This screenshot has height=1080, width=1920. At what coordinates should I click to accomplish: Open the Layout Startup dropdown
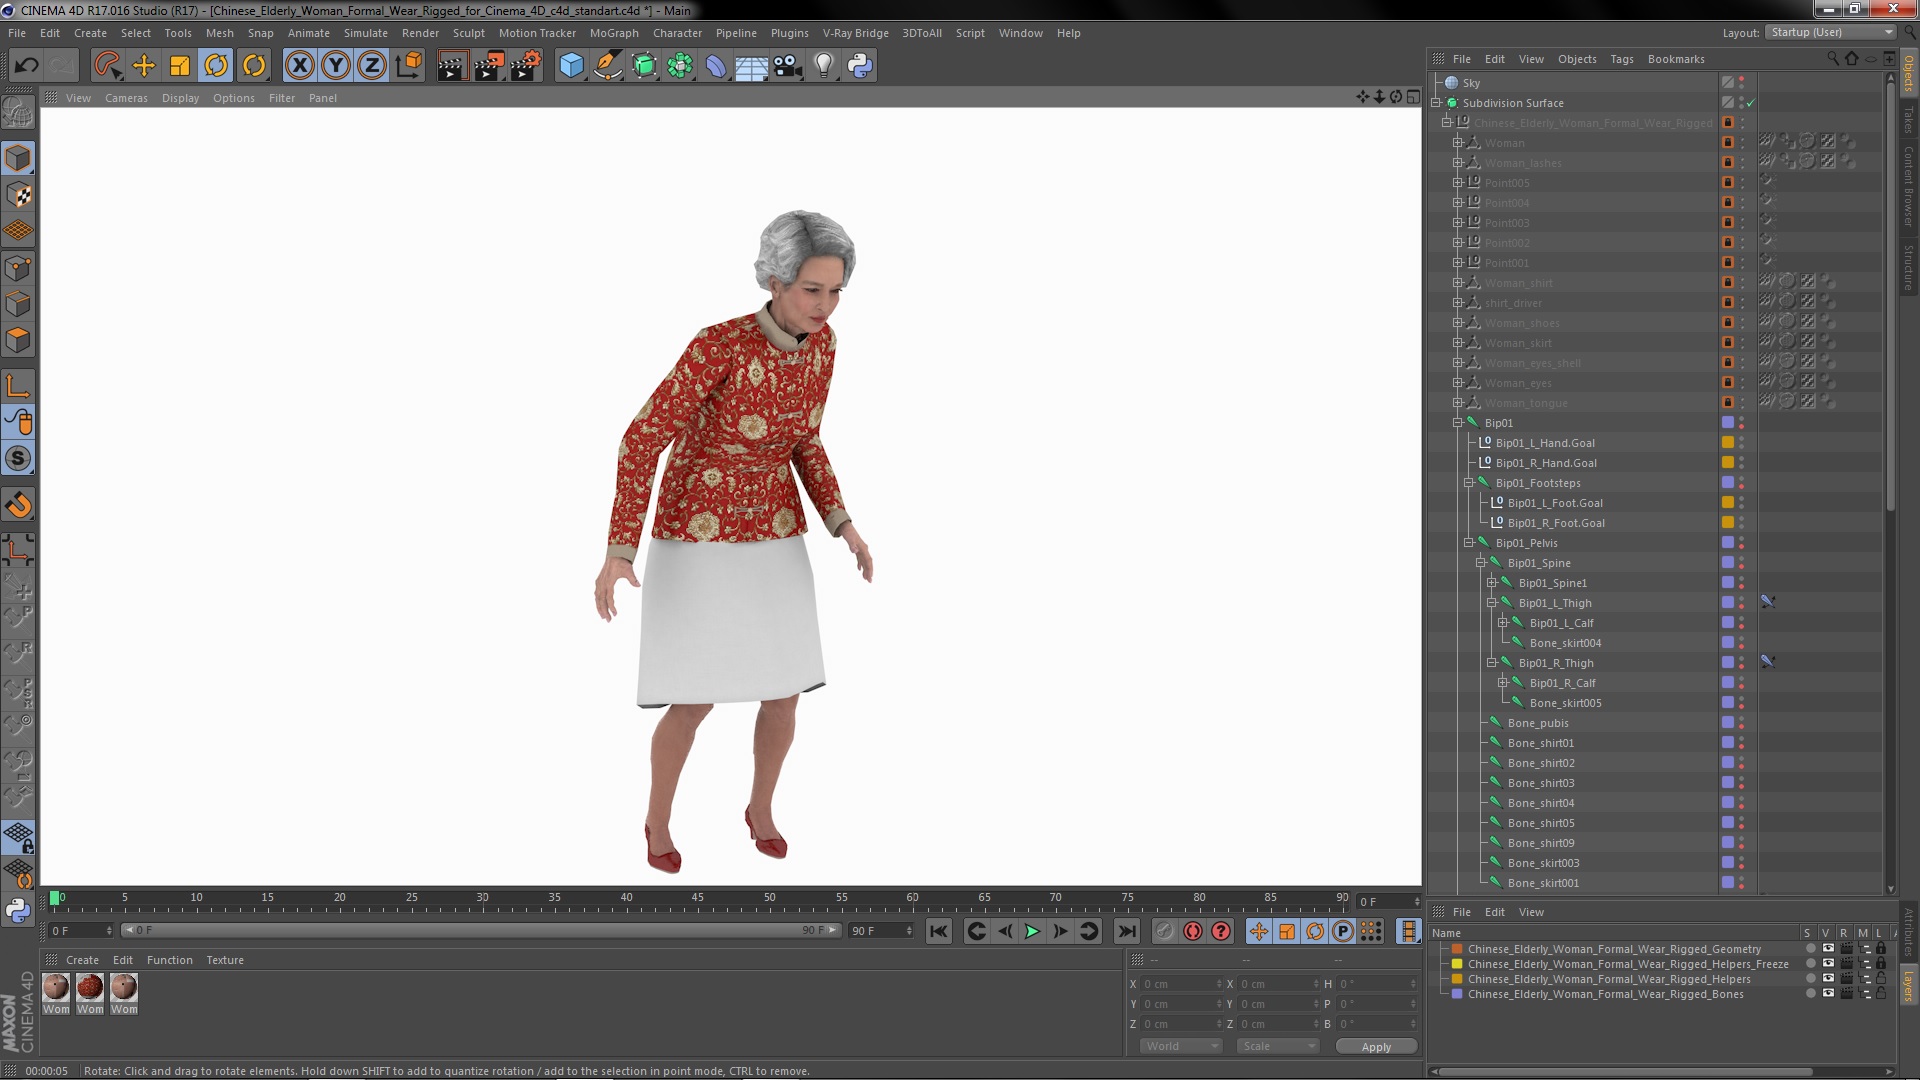click(1831, 32)
